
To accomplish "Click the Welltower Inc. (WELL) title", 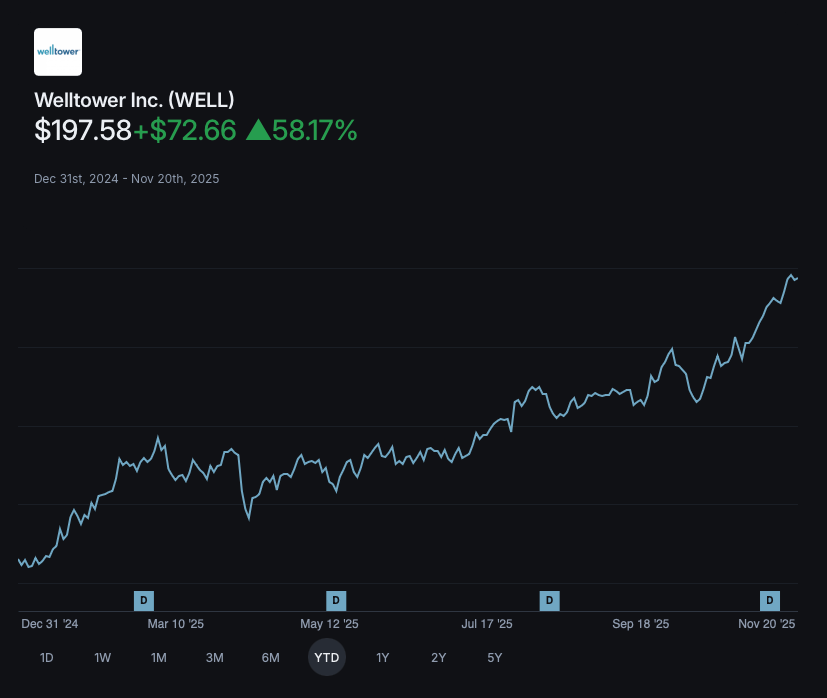I will pos(134,100).
